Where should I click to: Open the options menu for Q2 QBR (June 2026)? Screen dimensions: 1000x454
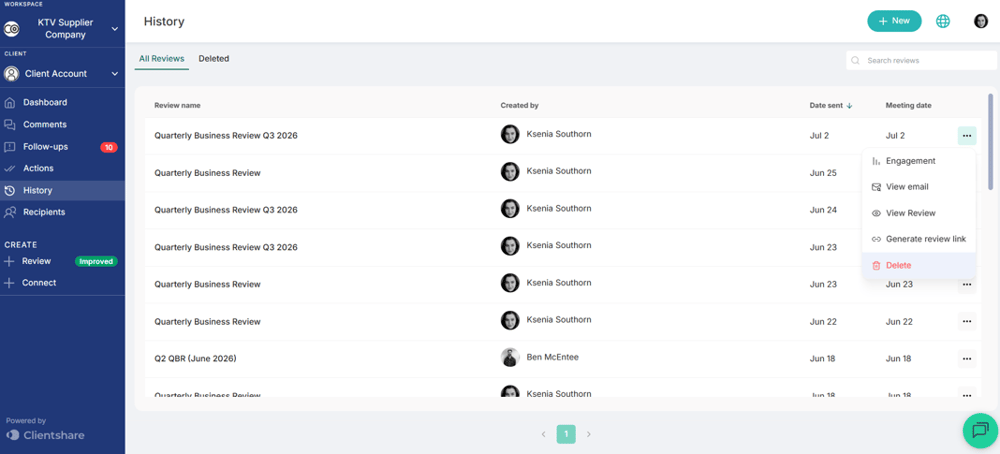(x=967, y=358)
